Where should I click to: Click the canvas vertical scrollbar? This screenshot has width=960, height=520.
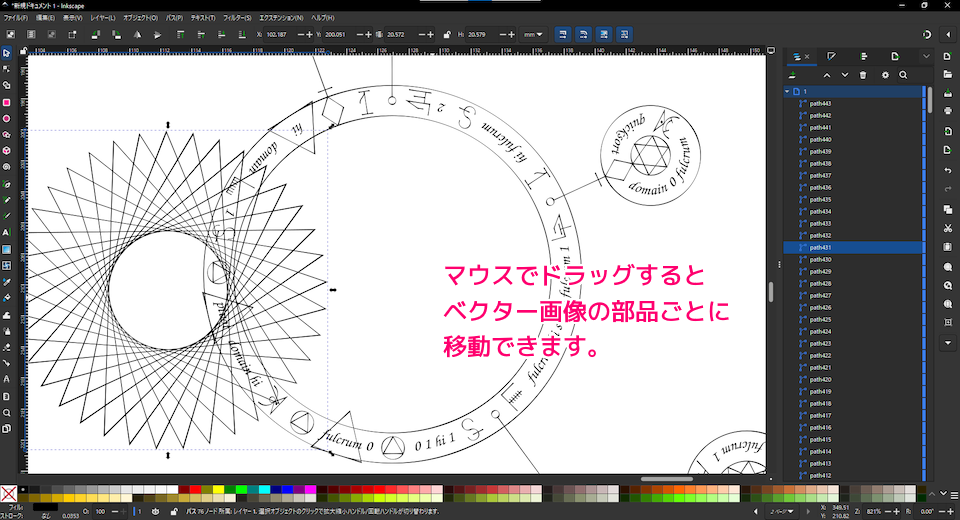771,292
